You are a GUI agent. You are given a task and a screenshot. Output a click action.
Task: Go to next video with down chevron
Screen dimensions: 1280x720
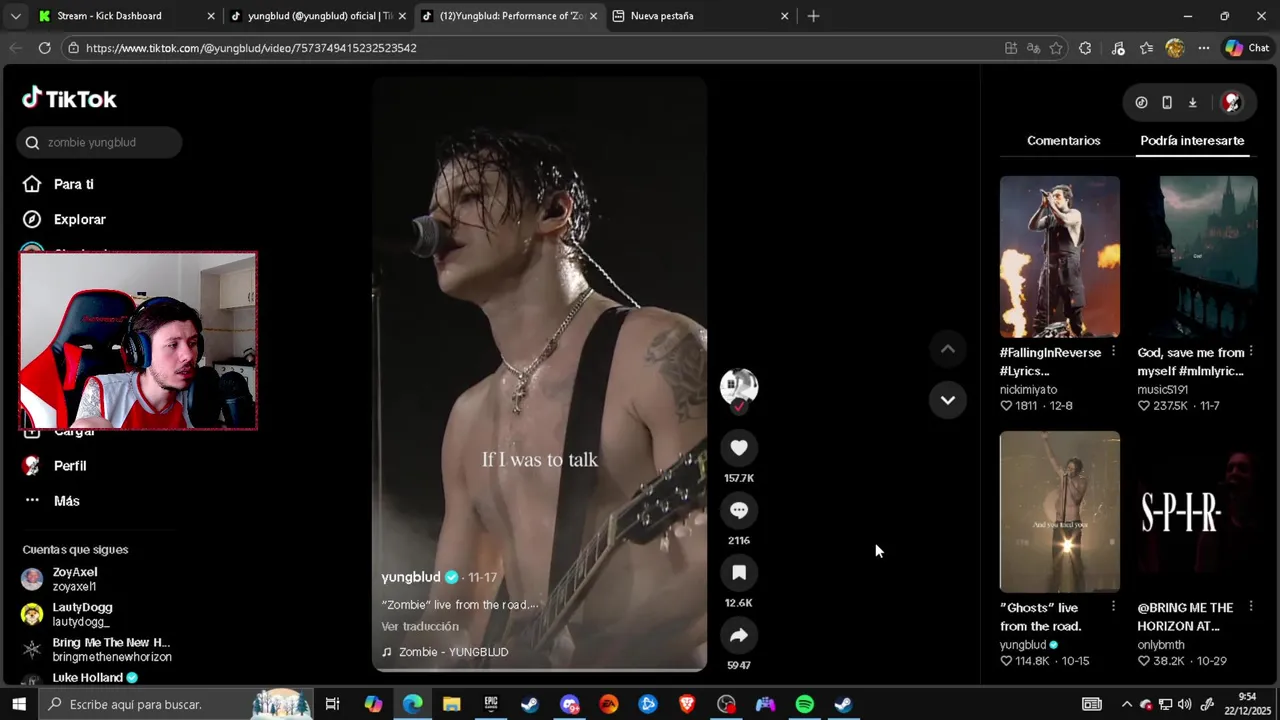pyautogui.click(x=948, y=400)
